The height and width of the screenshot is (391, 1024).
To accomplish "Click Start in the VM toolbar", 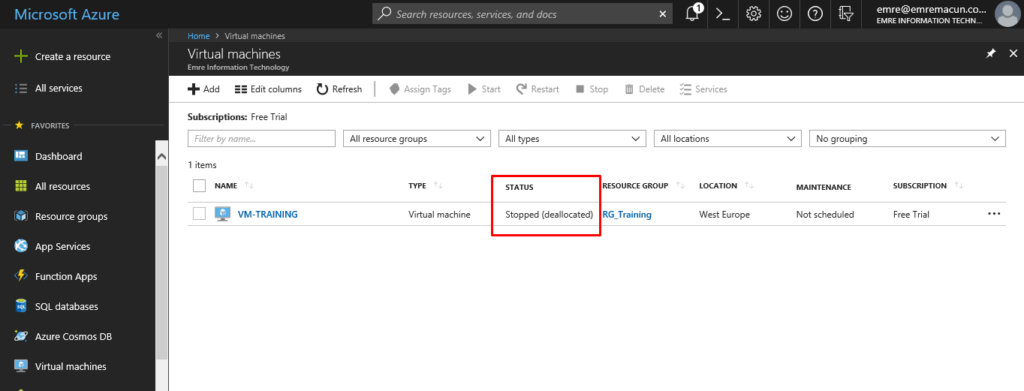I will (484, 89).
